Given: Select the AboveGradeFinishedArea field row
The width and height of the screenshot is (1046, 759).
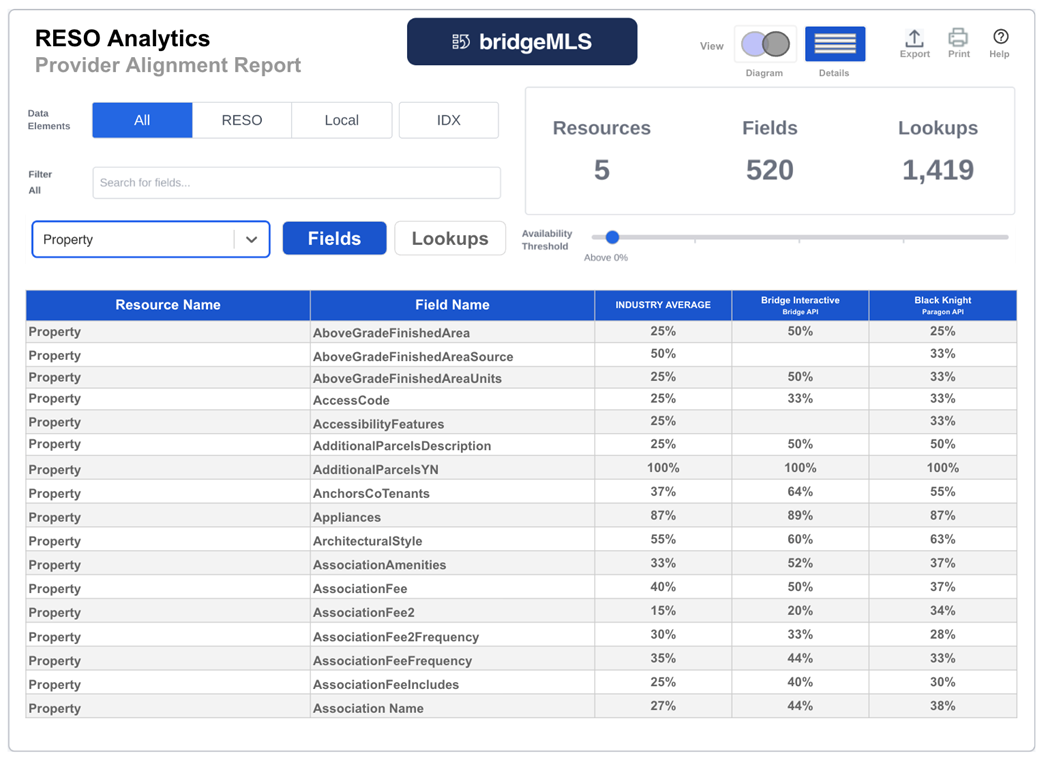Looking at the screenshot, I should point(522,331).
